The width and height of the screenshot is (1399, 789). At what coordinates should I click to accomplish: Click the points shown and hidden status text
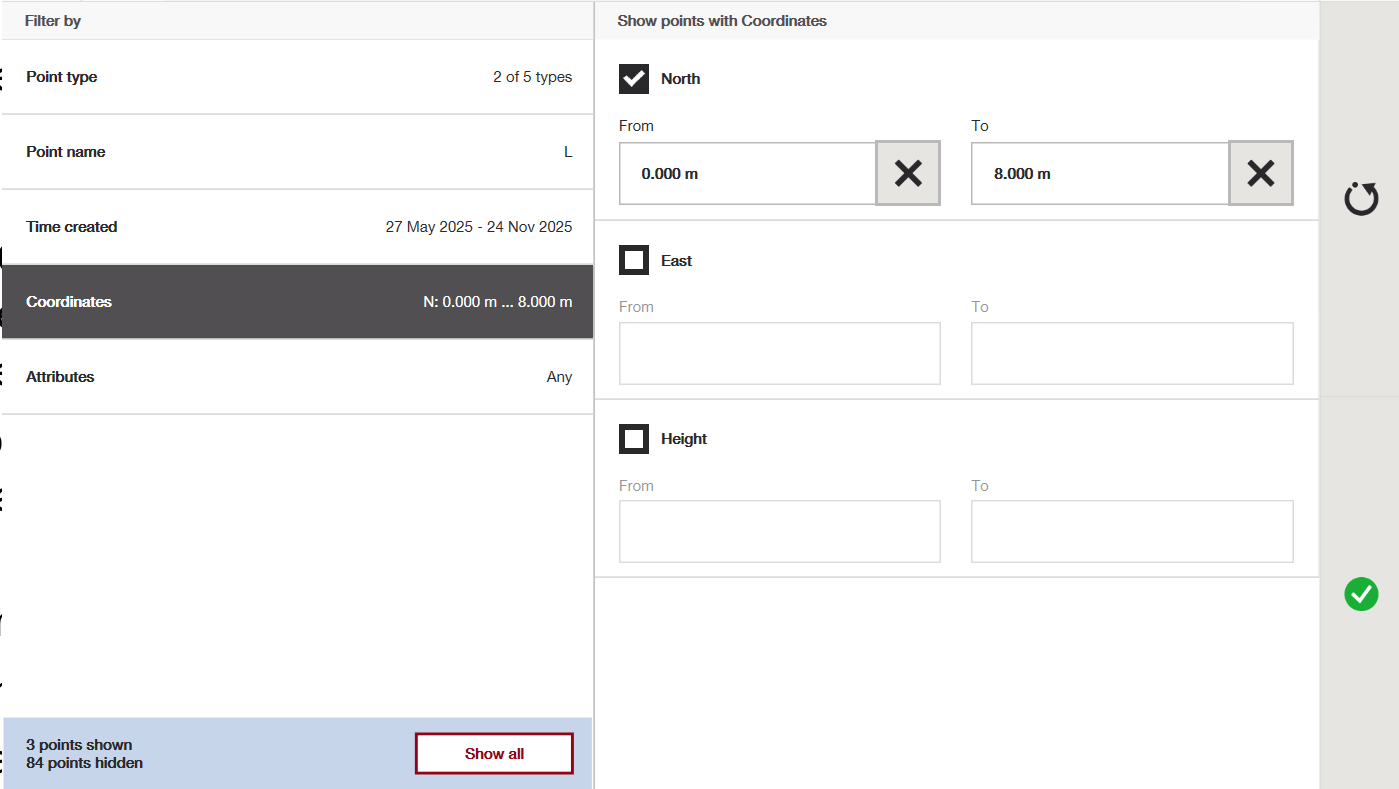(x=85, y=754)
